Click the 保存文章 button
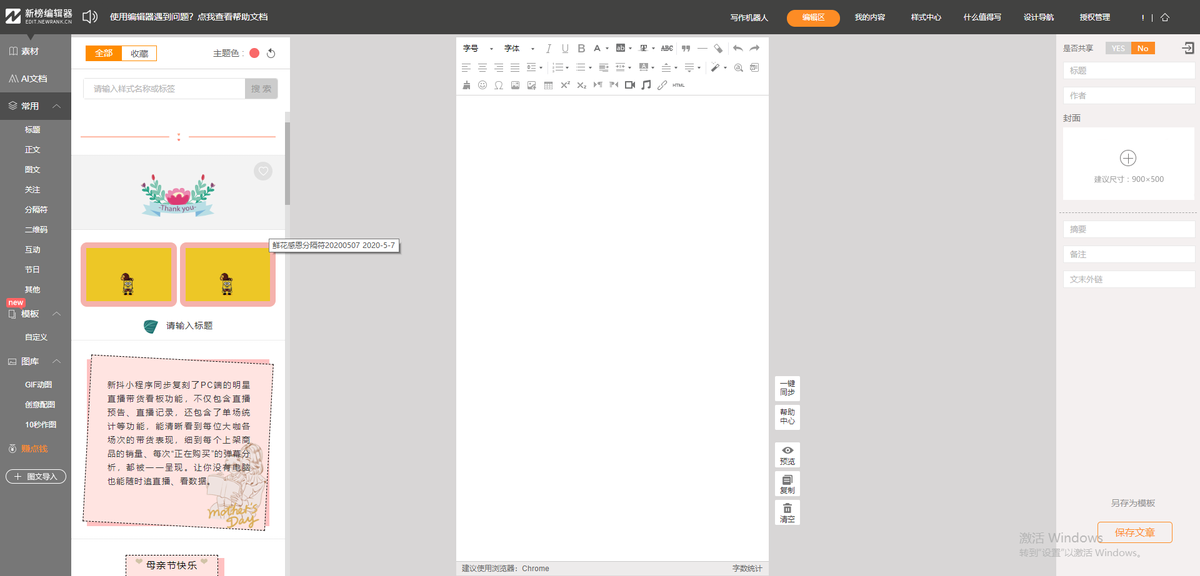The image size is (1200, 576). click(x=1134, y=532)
